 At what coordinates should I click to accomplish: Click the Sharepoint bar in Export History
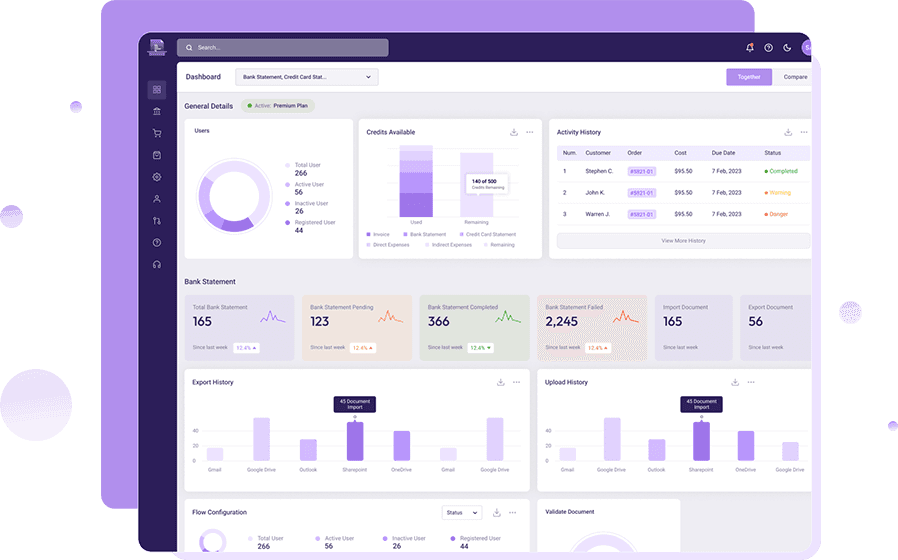pyautogui.click(x=355, y=441)
